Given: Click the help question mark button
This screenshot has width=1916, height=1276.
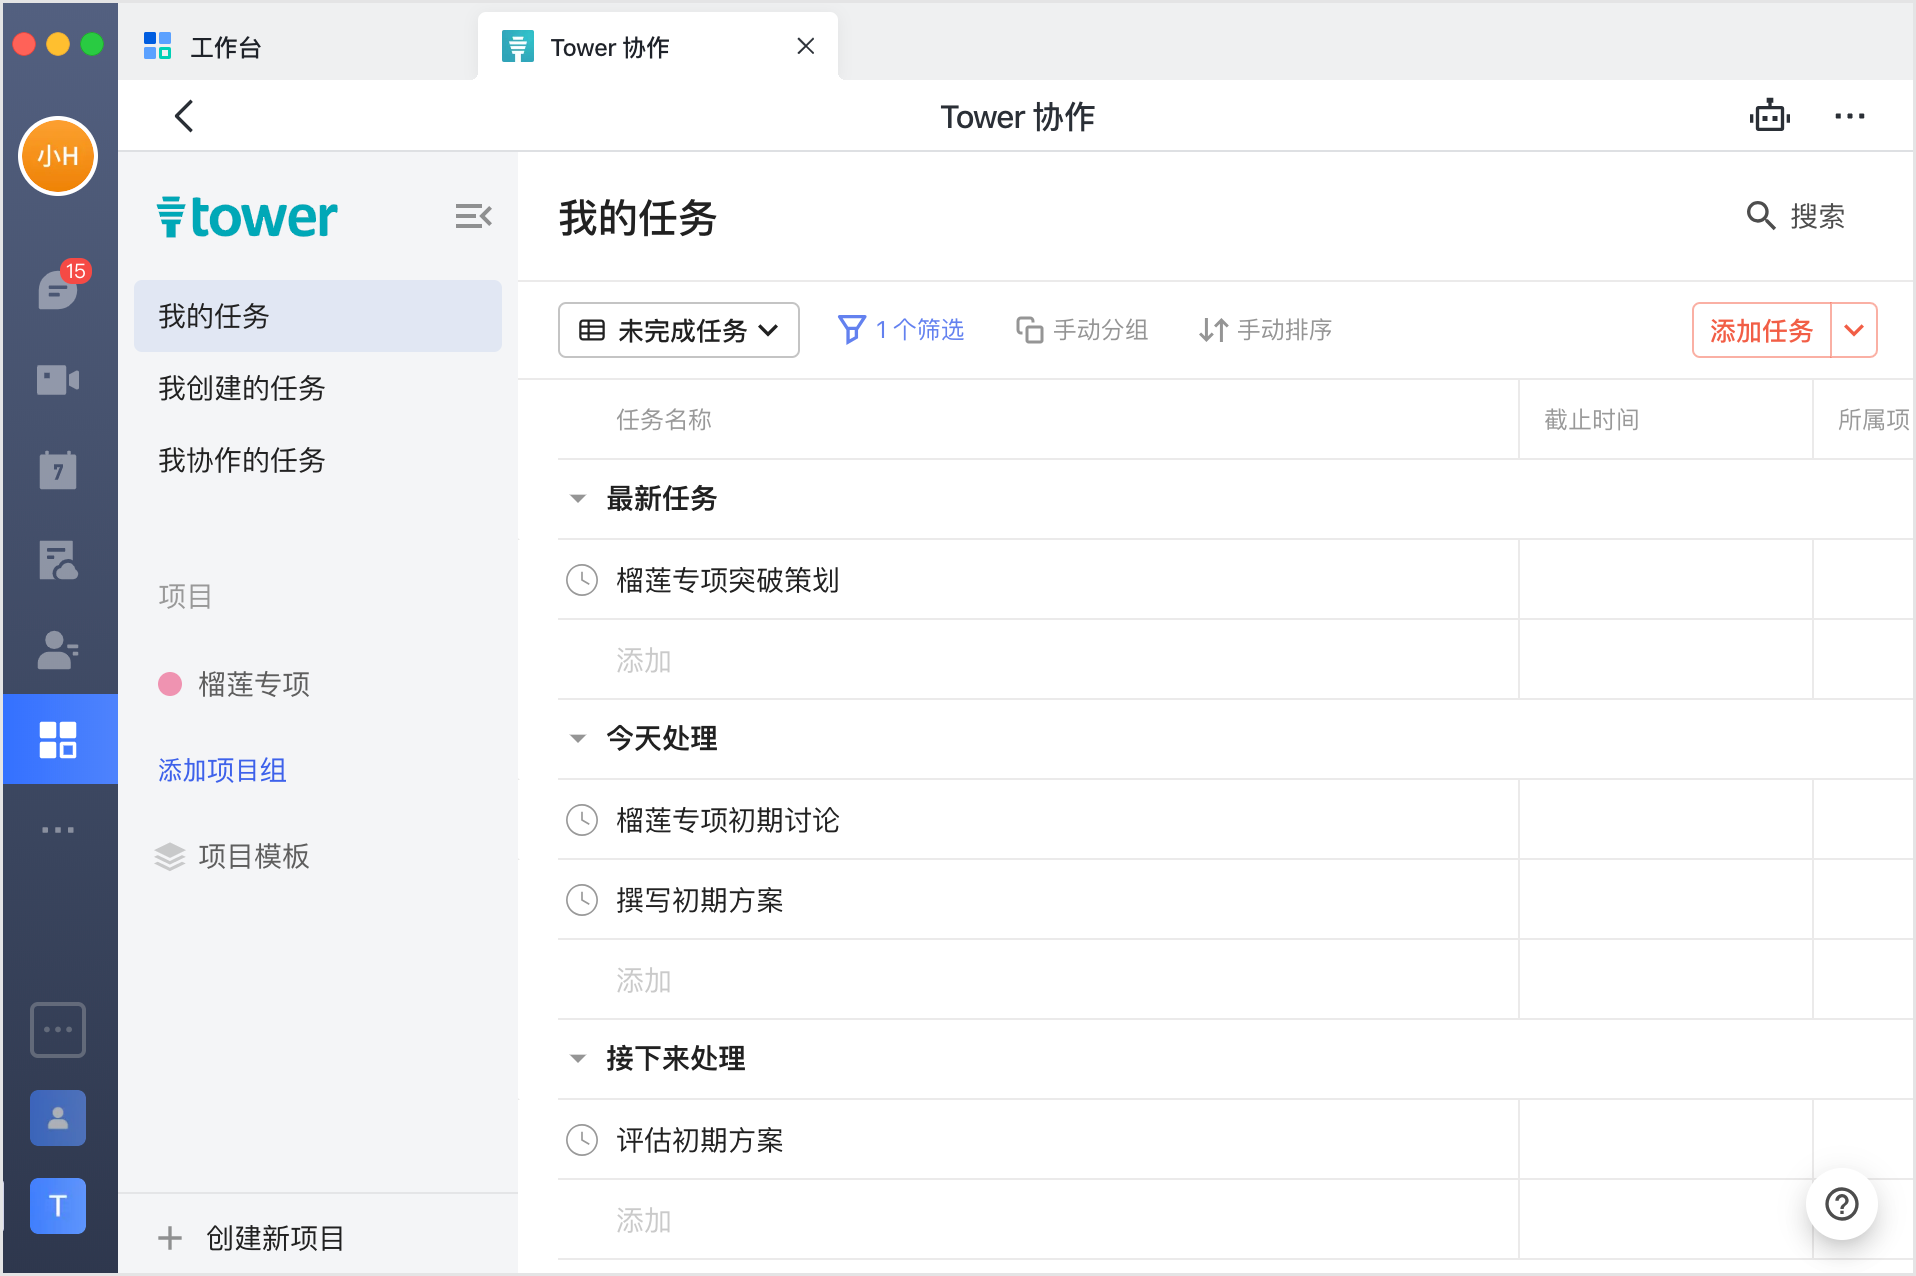Looking at the screenshot, I should [1841, 1204].
